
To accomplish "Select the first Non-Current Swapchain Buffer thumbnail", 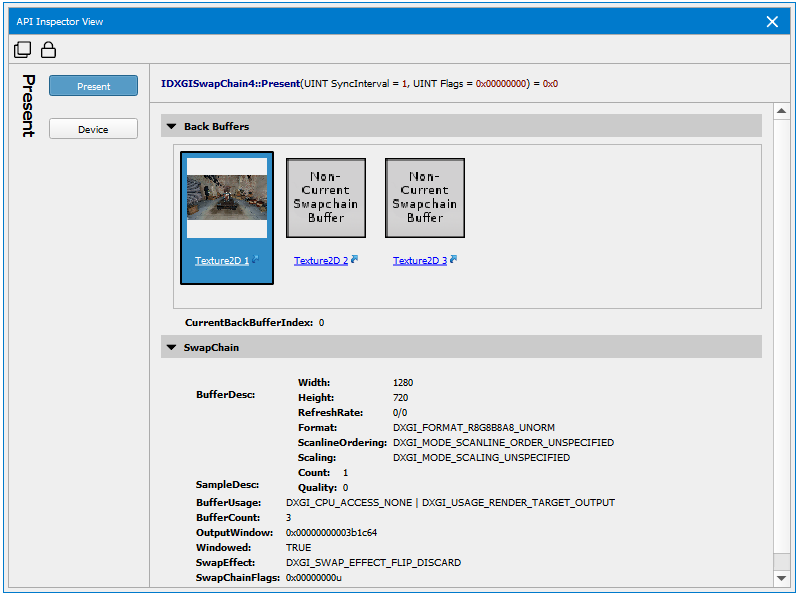I will (x=326, y=198).
